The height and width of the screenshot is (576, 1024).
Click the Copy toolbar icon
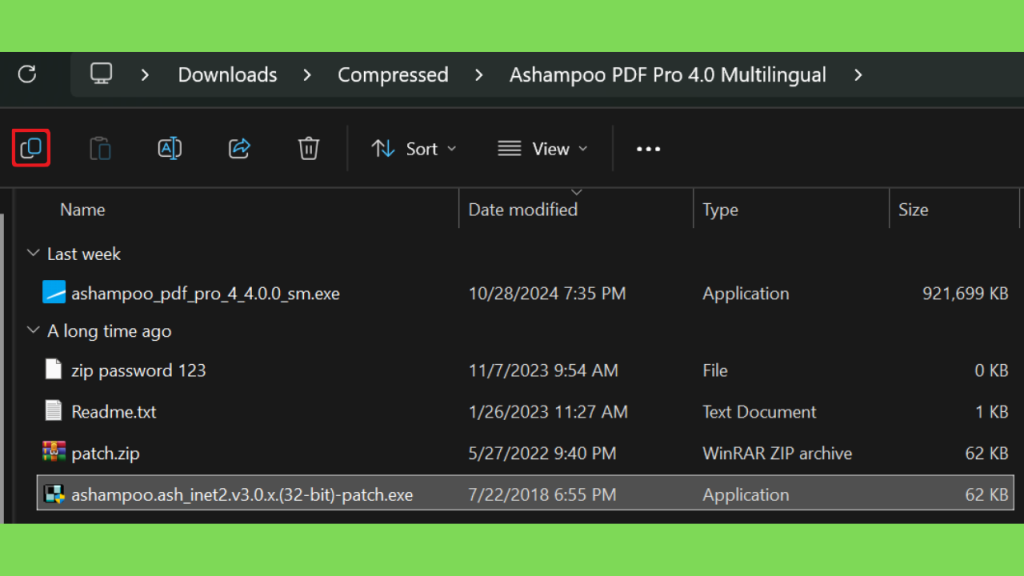31,148
